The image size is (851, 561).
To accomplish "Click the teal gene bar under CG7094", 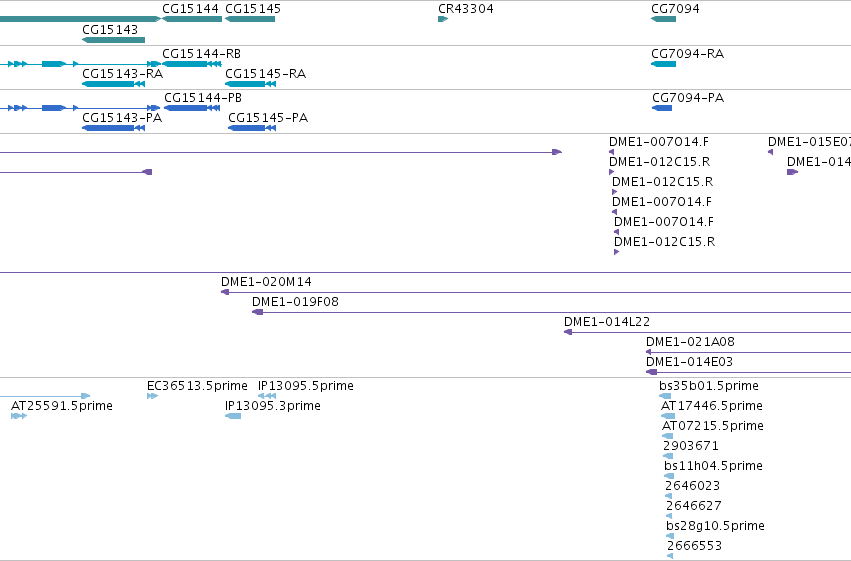I will pos(663,19).
